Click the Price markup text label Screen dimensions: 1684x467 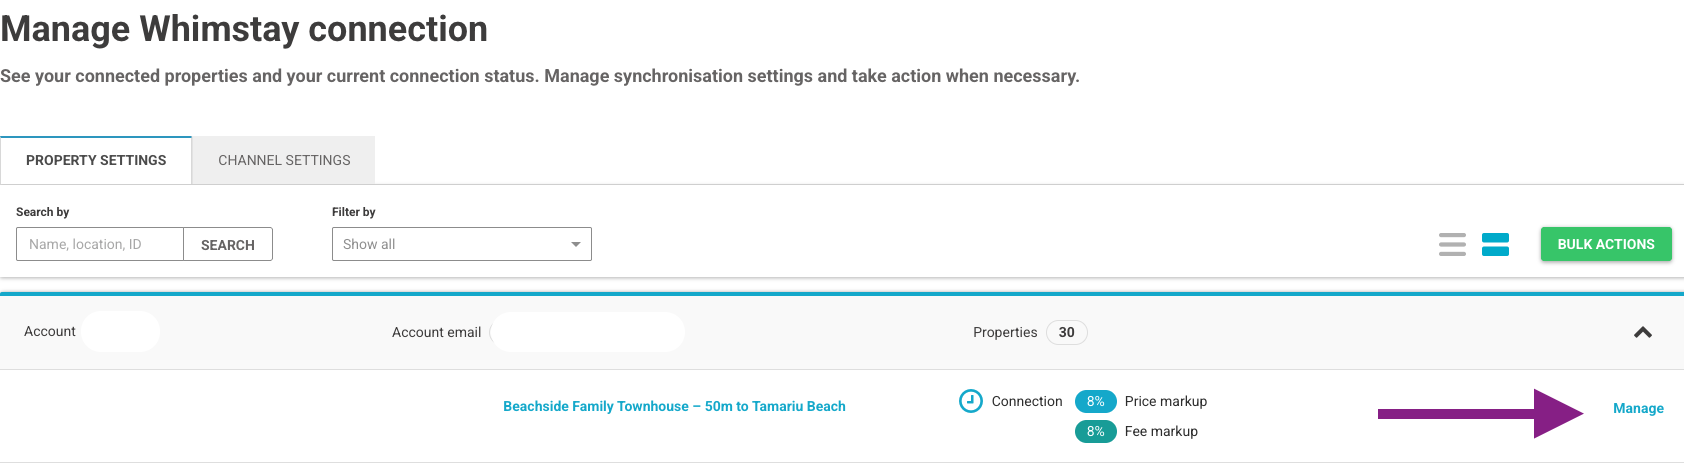click(1165, 401)
